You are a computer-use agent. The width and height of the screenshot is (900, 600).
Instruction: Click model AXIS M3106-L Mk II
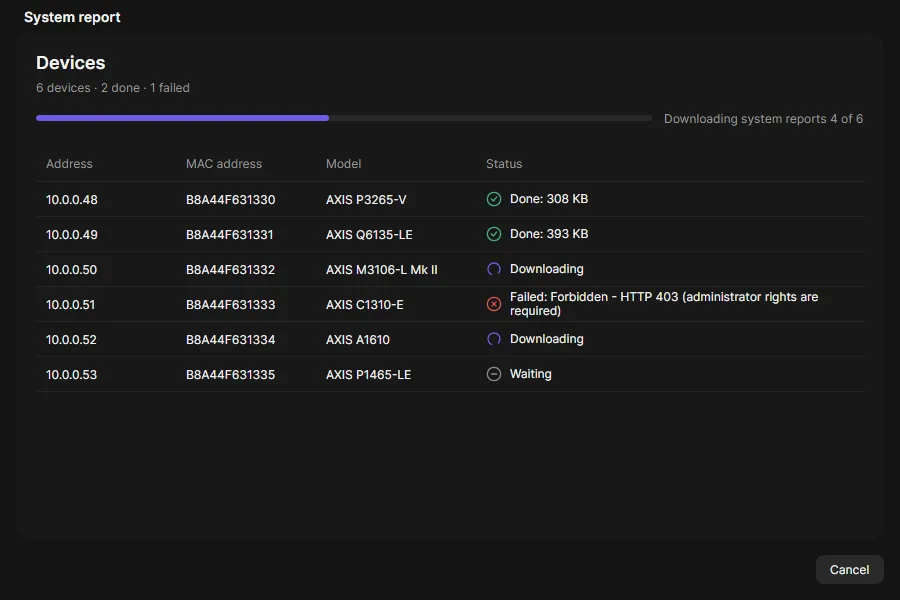click(382, 270)
